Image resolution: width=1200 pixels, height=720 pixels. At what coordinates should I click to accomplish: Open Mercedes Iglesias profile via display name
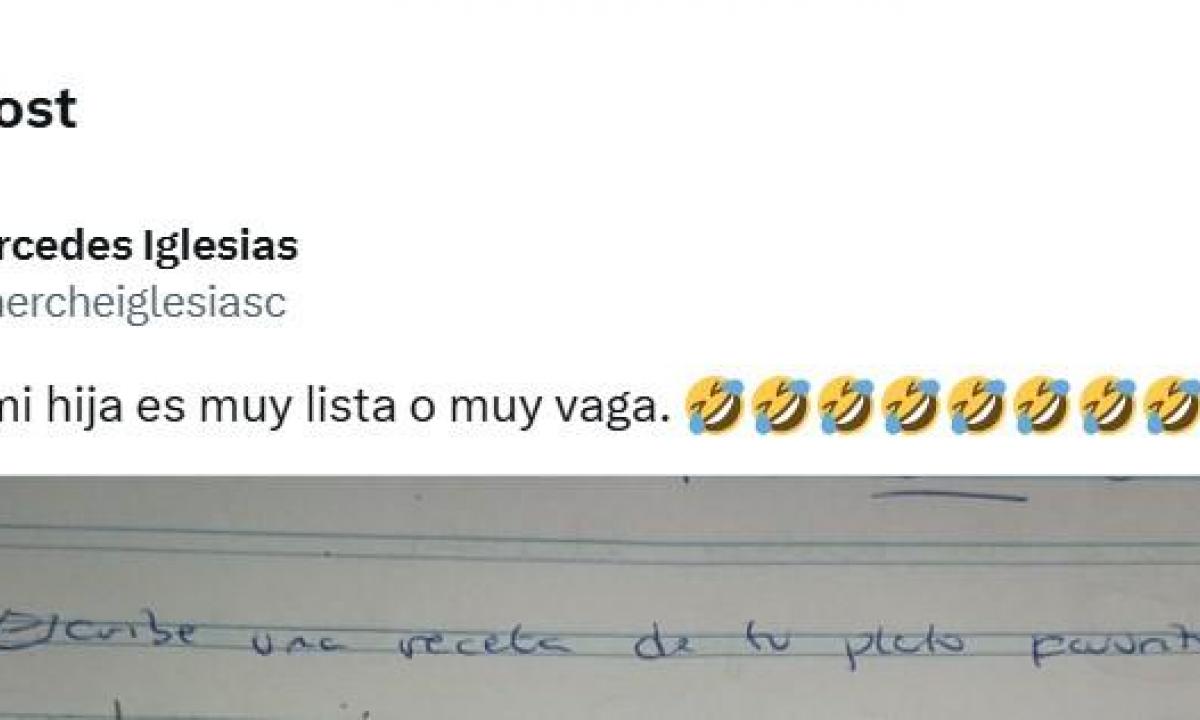(149, 245)
